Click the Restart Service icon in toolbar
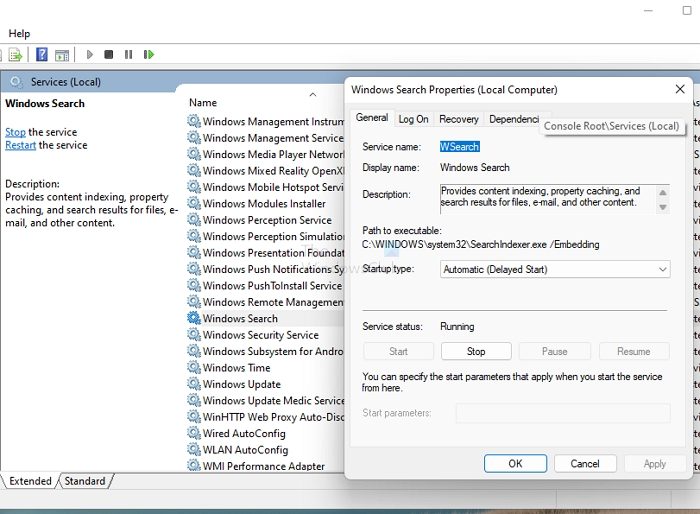700x514 pixels. pyautogui.click(x=149, y=54)
